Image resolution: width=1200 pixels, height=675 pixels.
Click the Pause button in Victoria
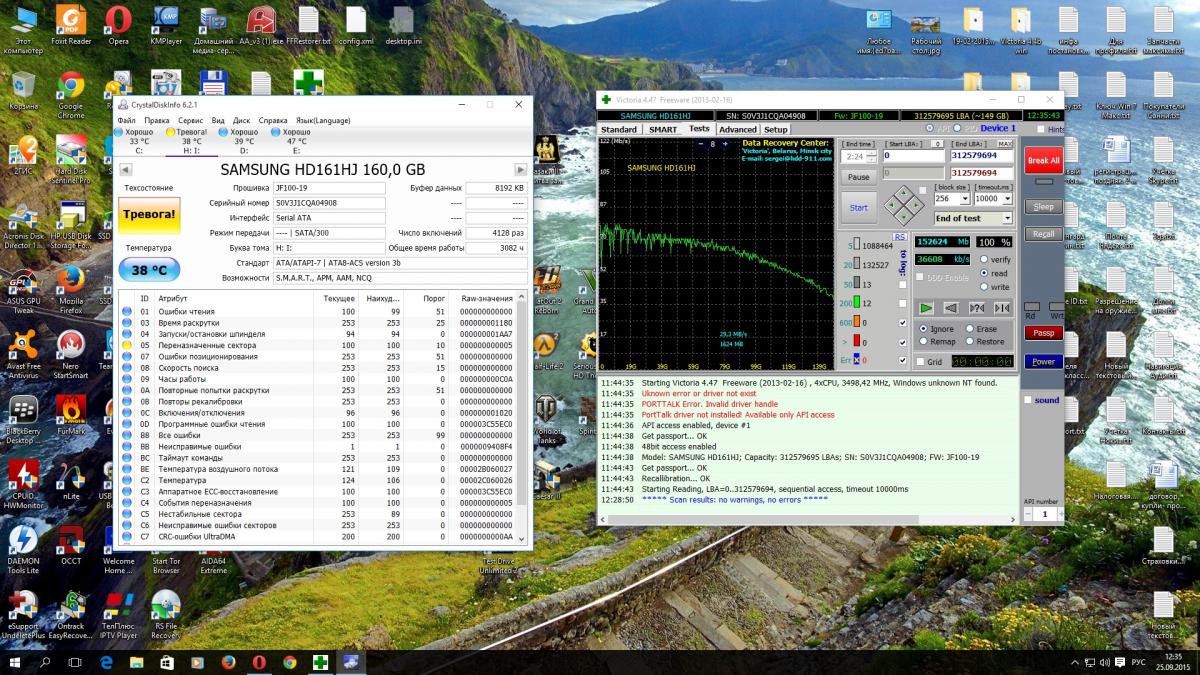coord(858,177)
